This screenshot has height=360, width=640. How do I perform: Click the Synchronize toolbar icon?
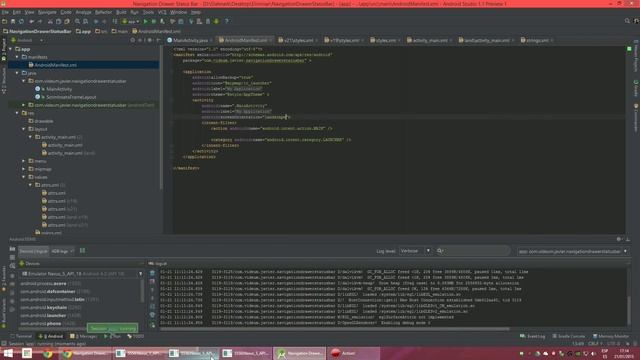click(x=21, y=21)
